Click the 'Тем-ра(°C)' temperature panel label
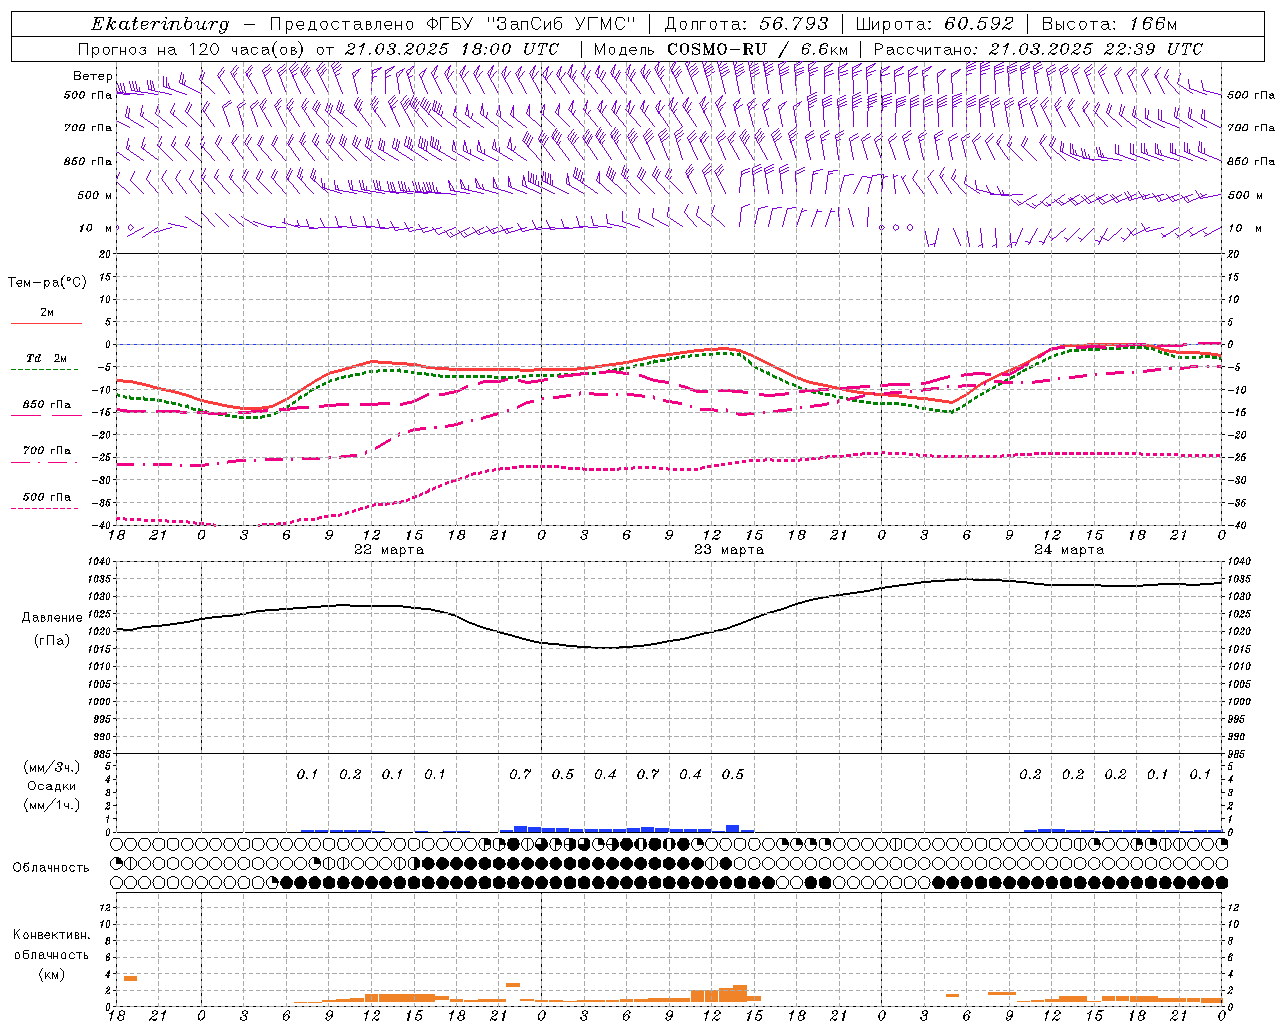 point(47,283)
